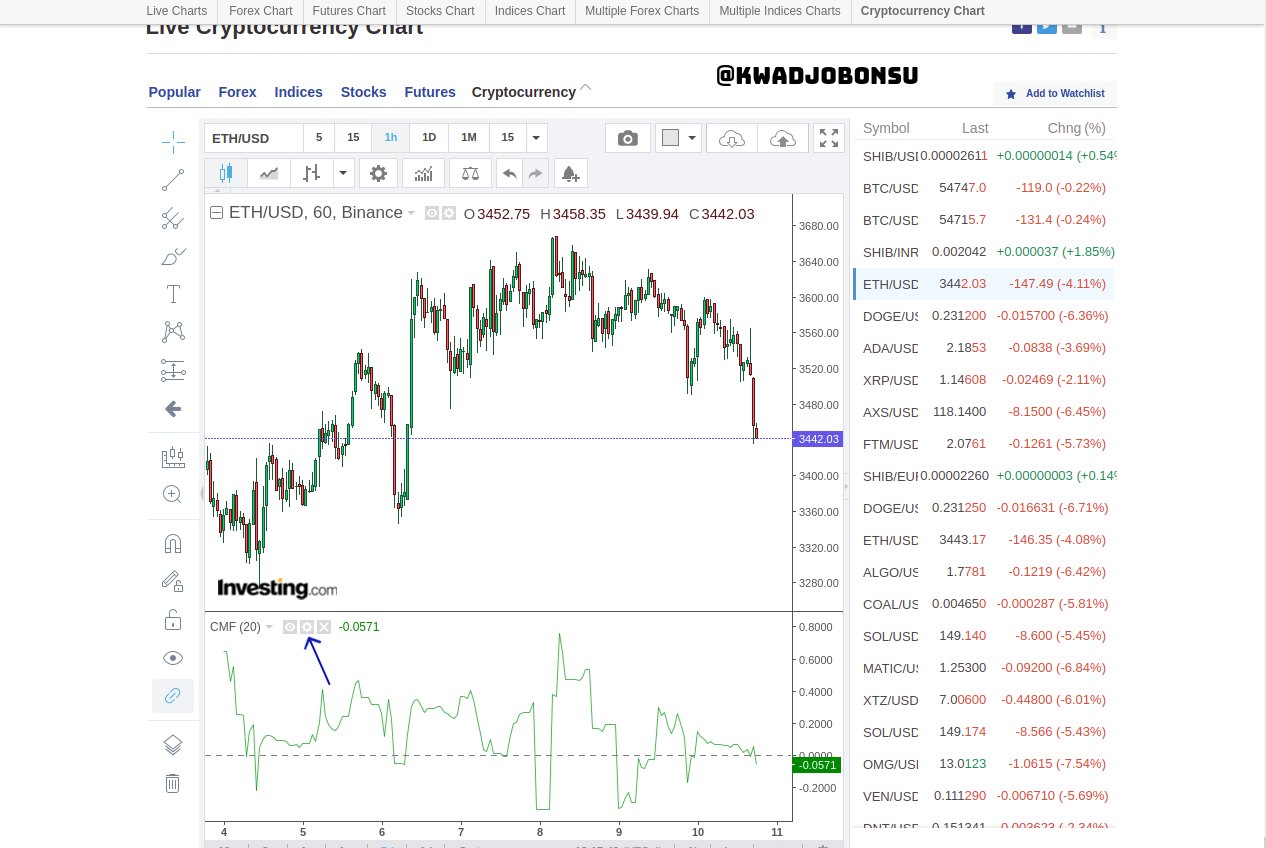Viewport: 1266px width, 848px height.
Task: Select the pitchfork drawing tool
Action: click(173, 218)
